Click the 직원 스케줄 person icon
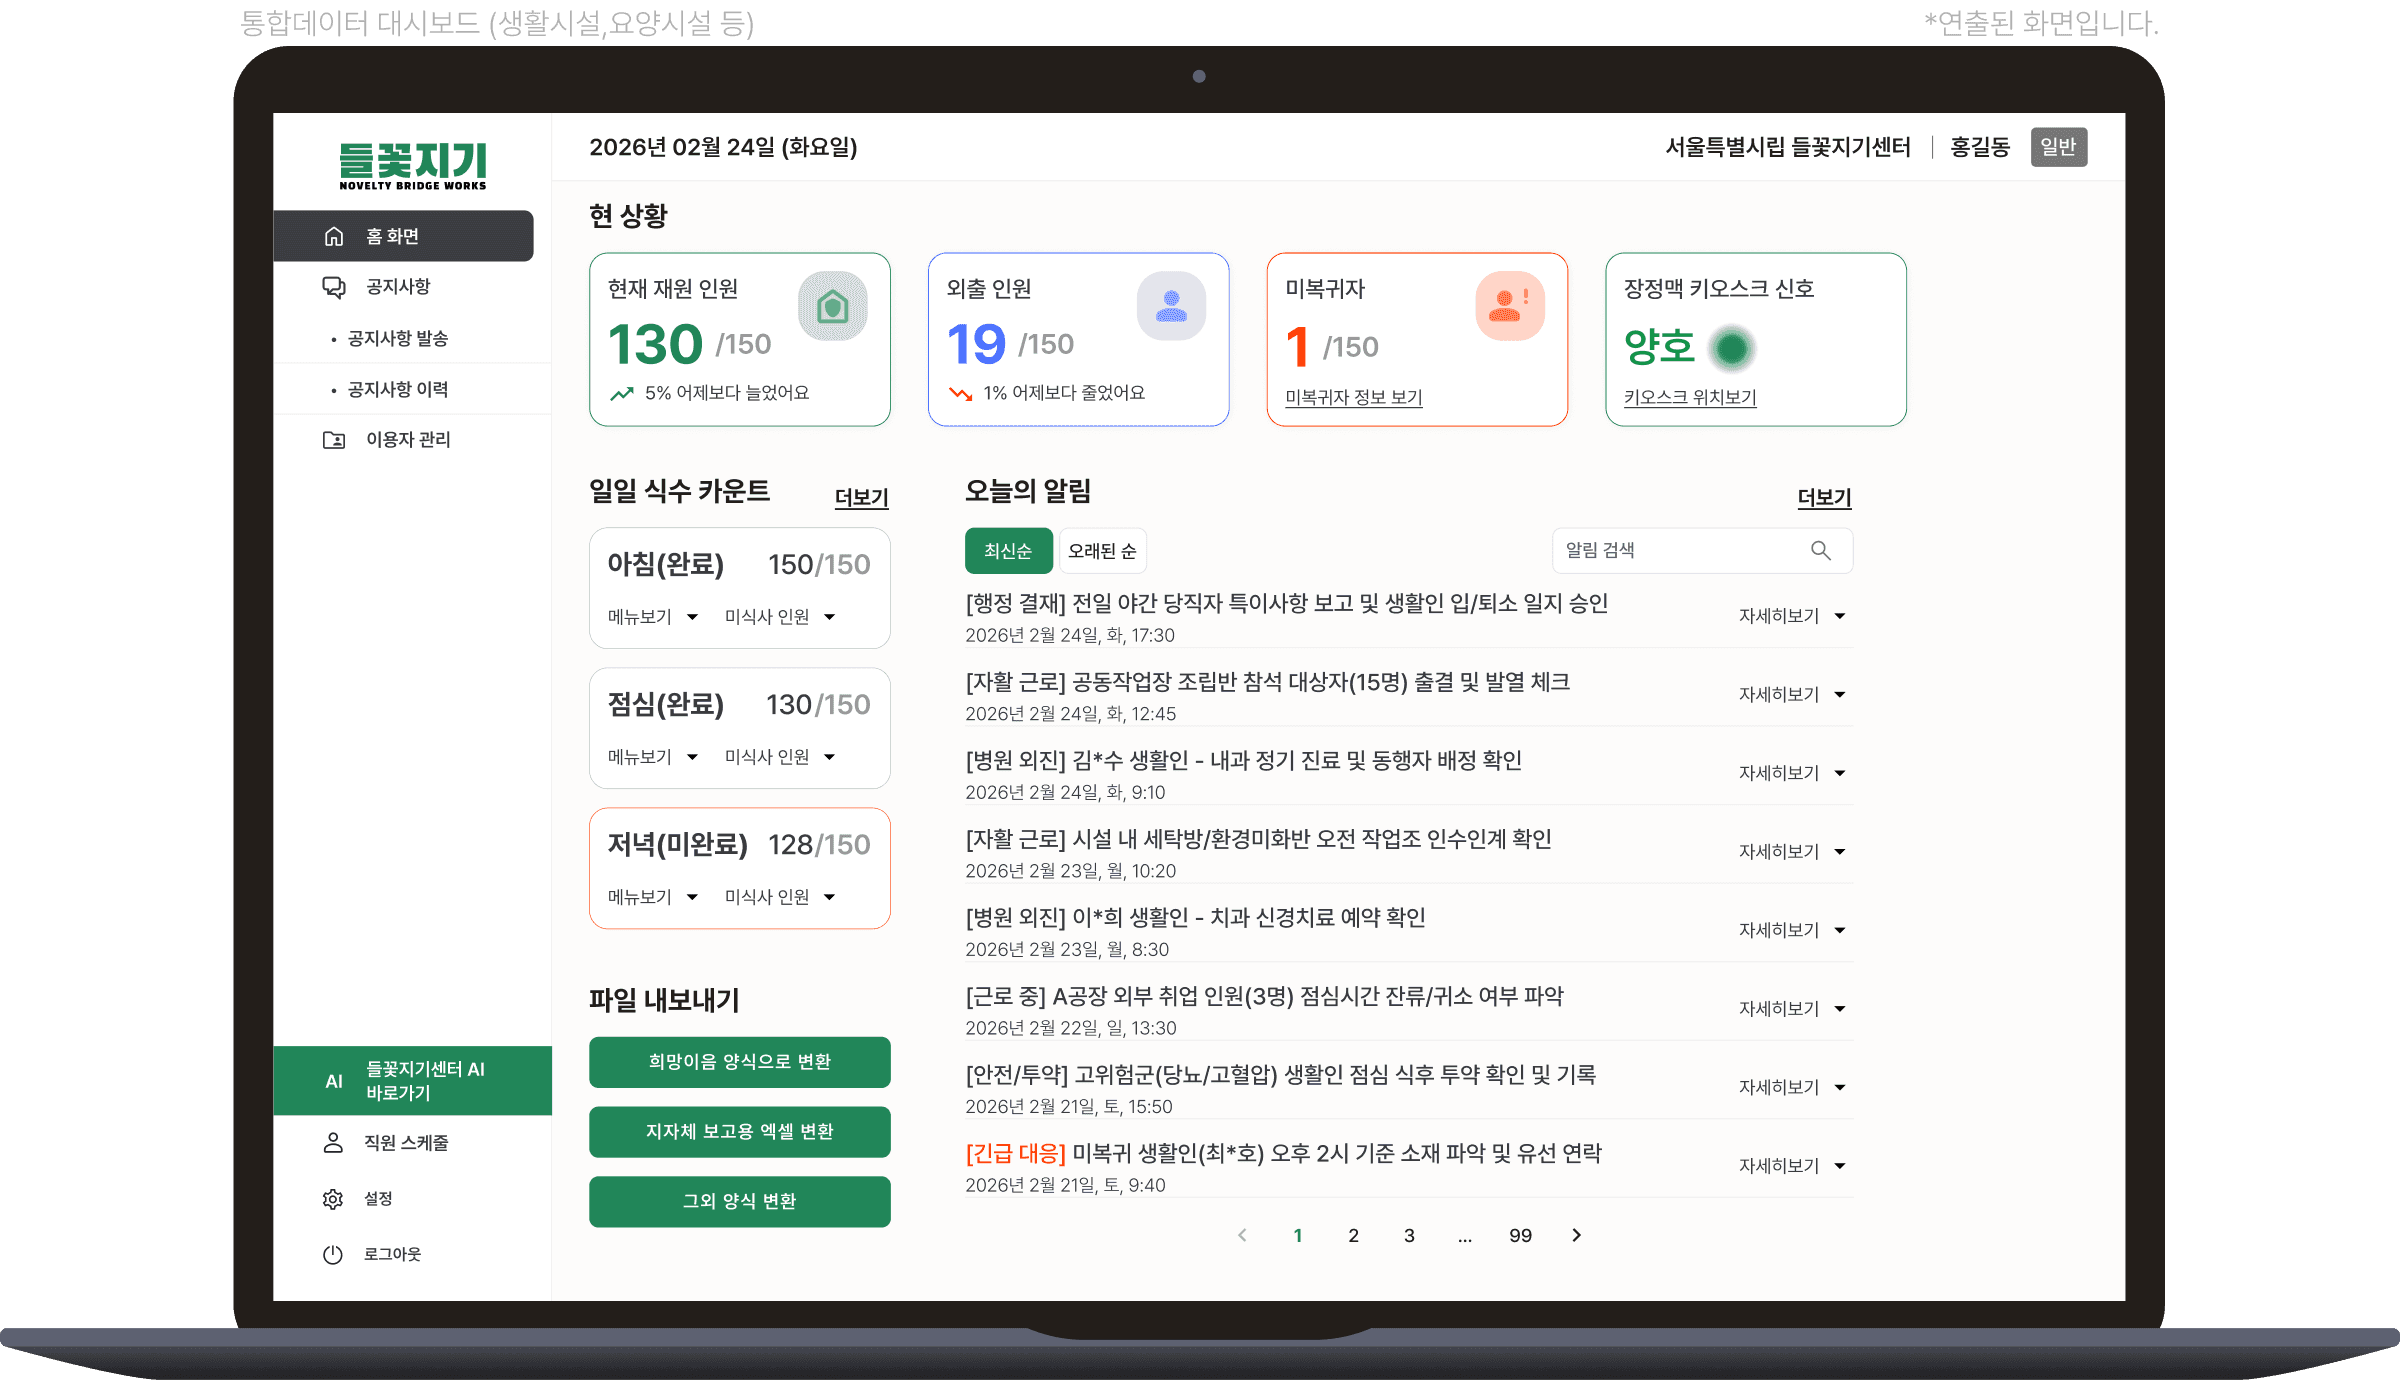2400x1380 pixels. click(x=333, y=1143)
